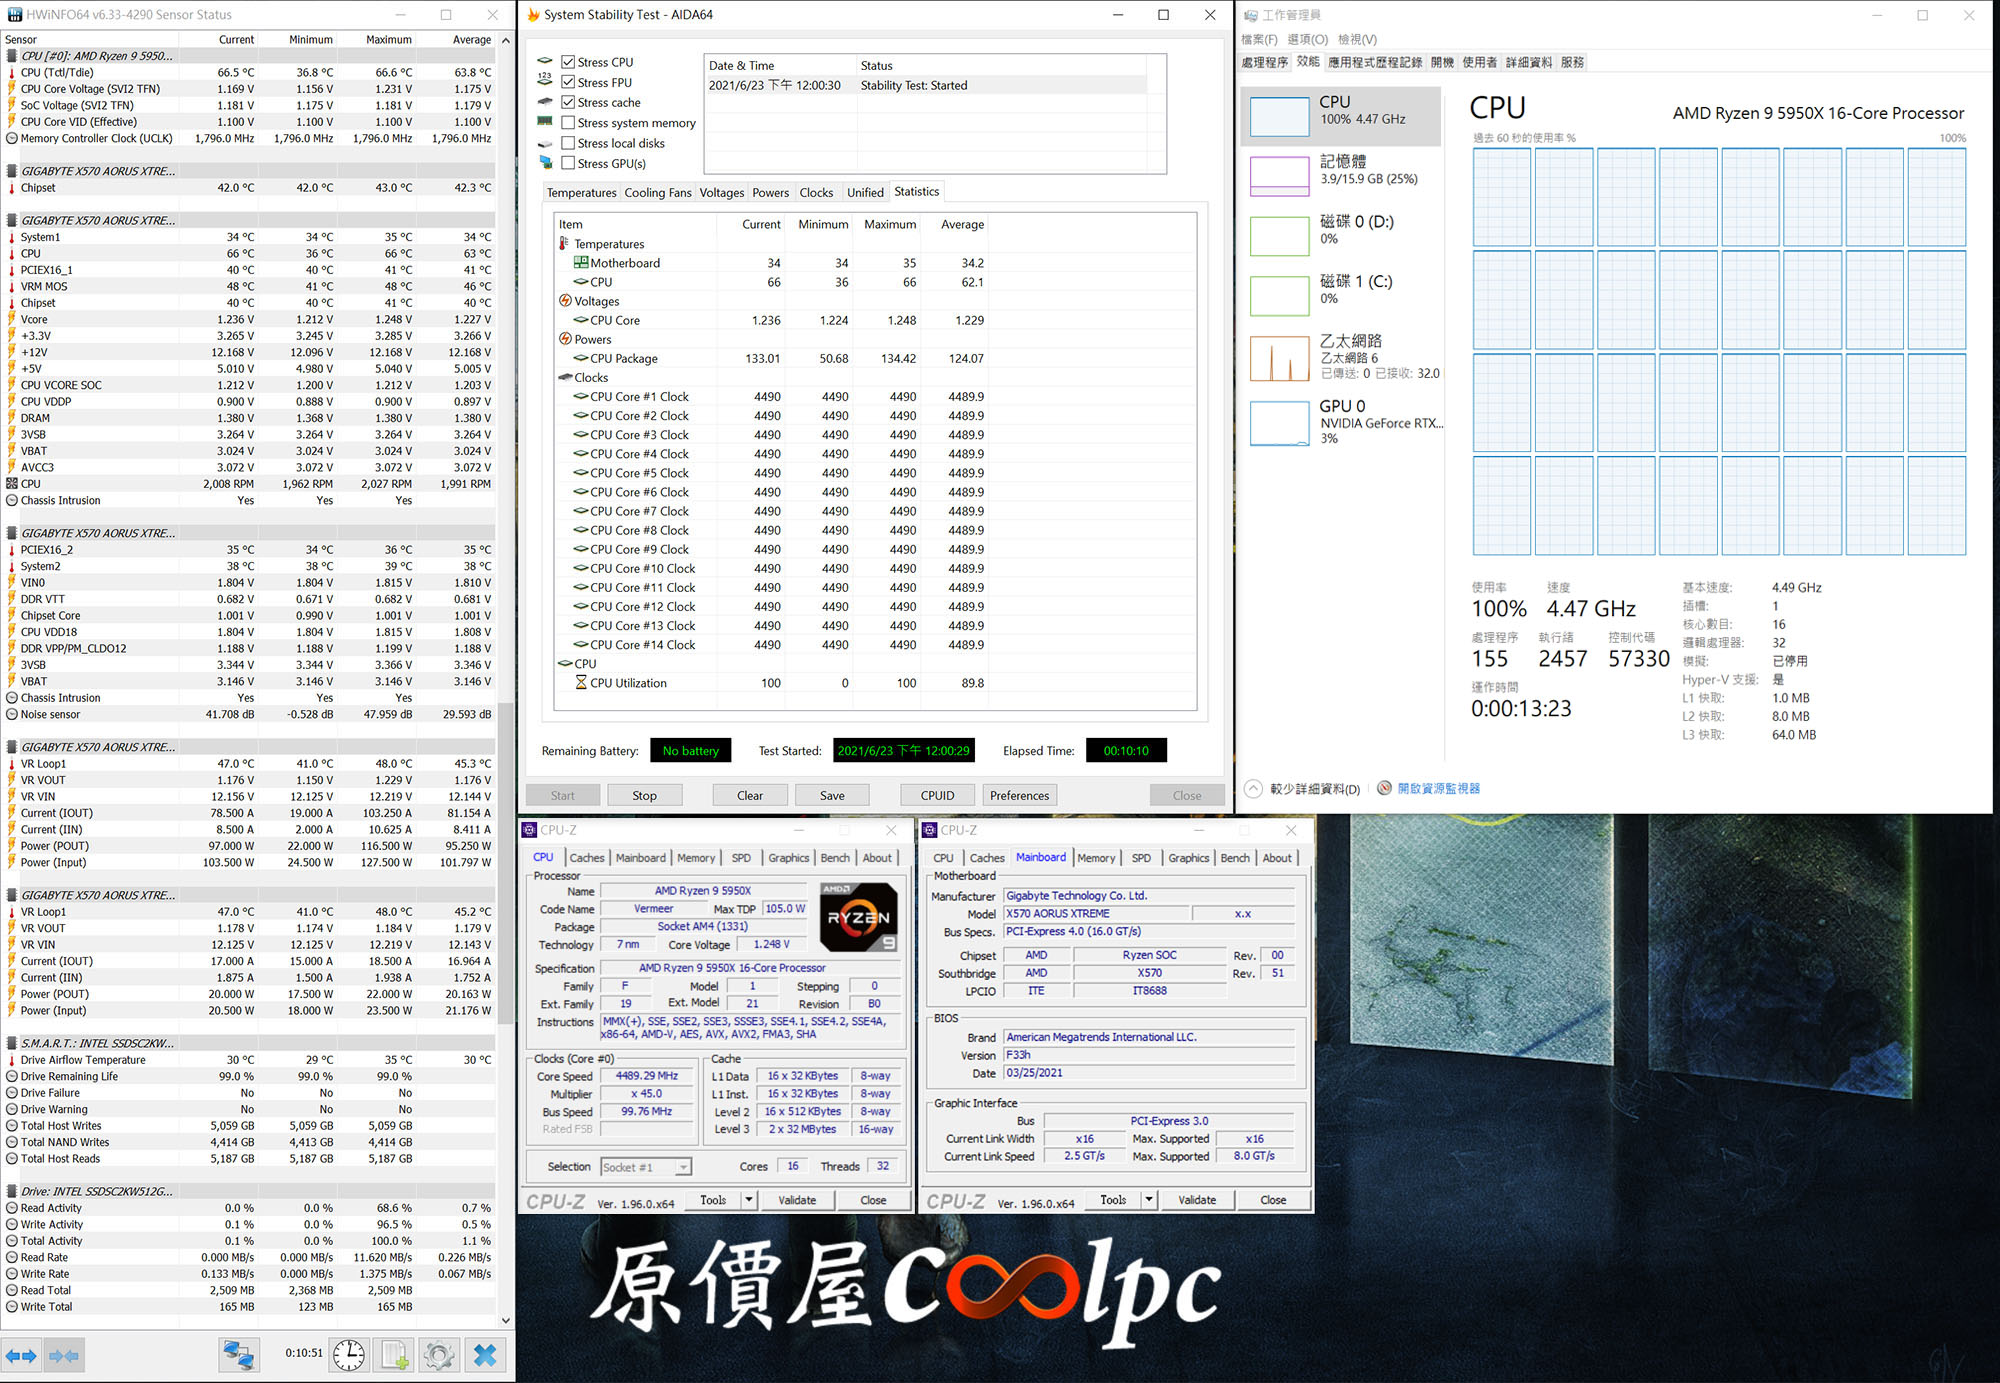Open Tools dropdown arrow in right CPU-Z

1149,1199
